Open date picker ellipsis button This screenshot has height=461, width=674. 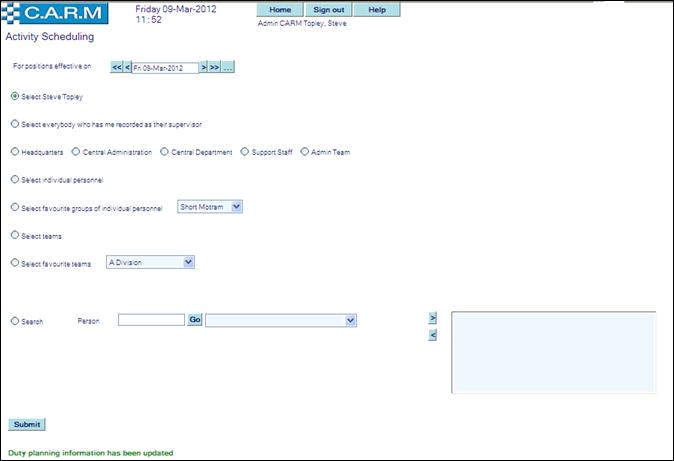pyautogui.click(x=228, y=67)
